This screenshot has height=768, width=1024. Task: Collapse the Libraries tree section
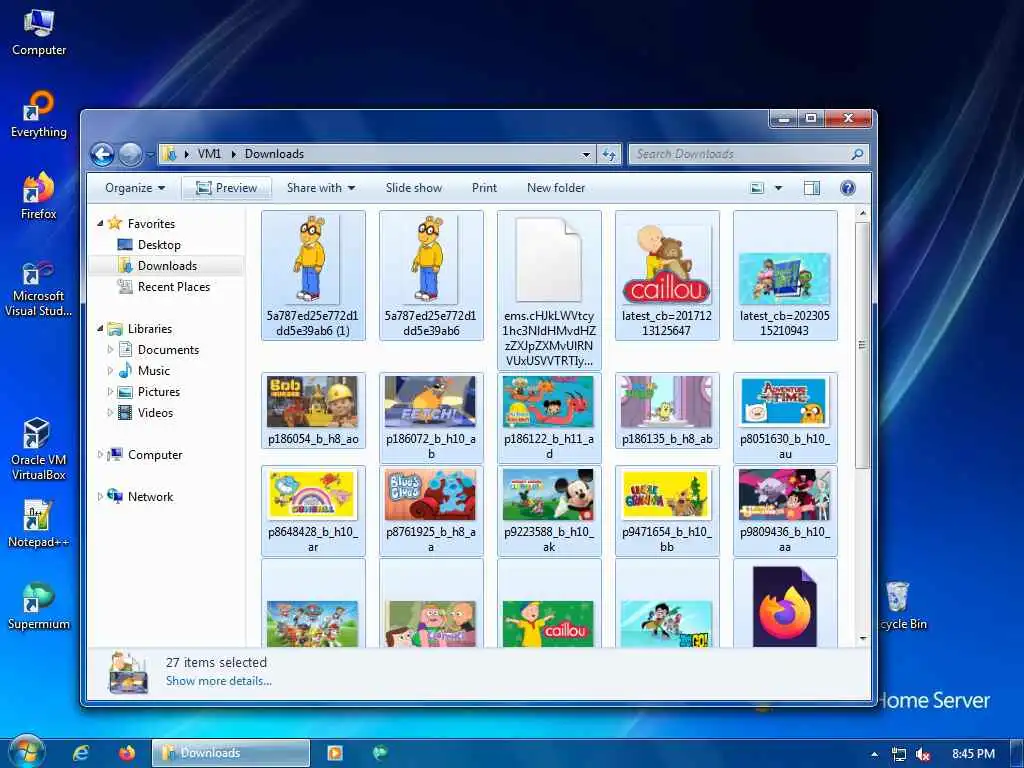100,328
